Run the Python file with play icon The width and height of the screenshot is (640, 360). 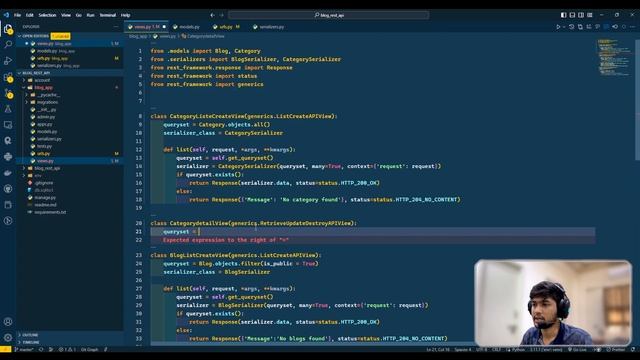pyautogui.click(x=558, y=27)
